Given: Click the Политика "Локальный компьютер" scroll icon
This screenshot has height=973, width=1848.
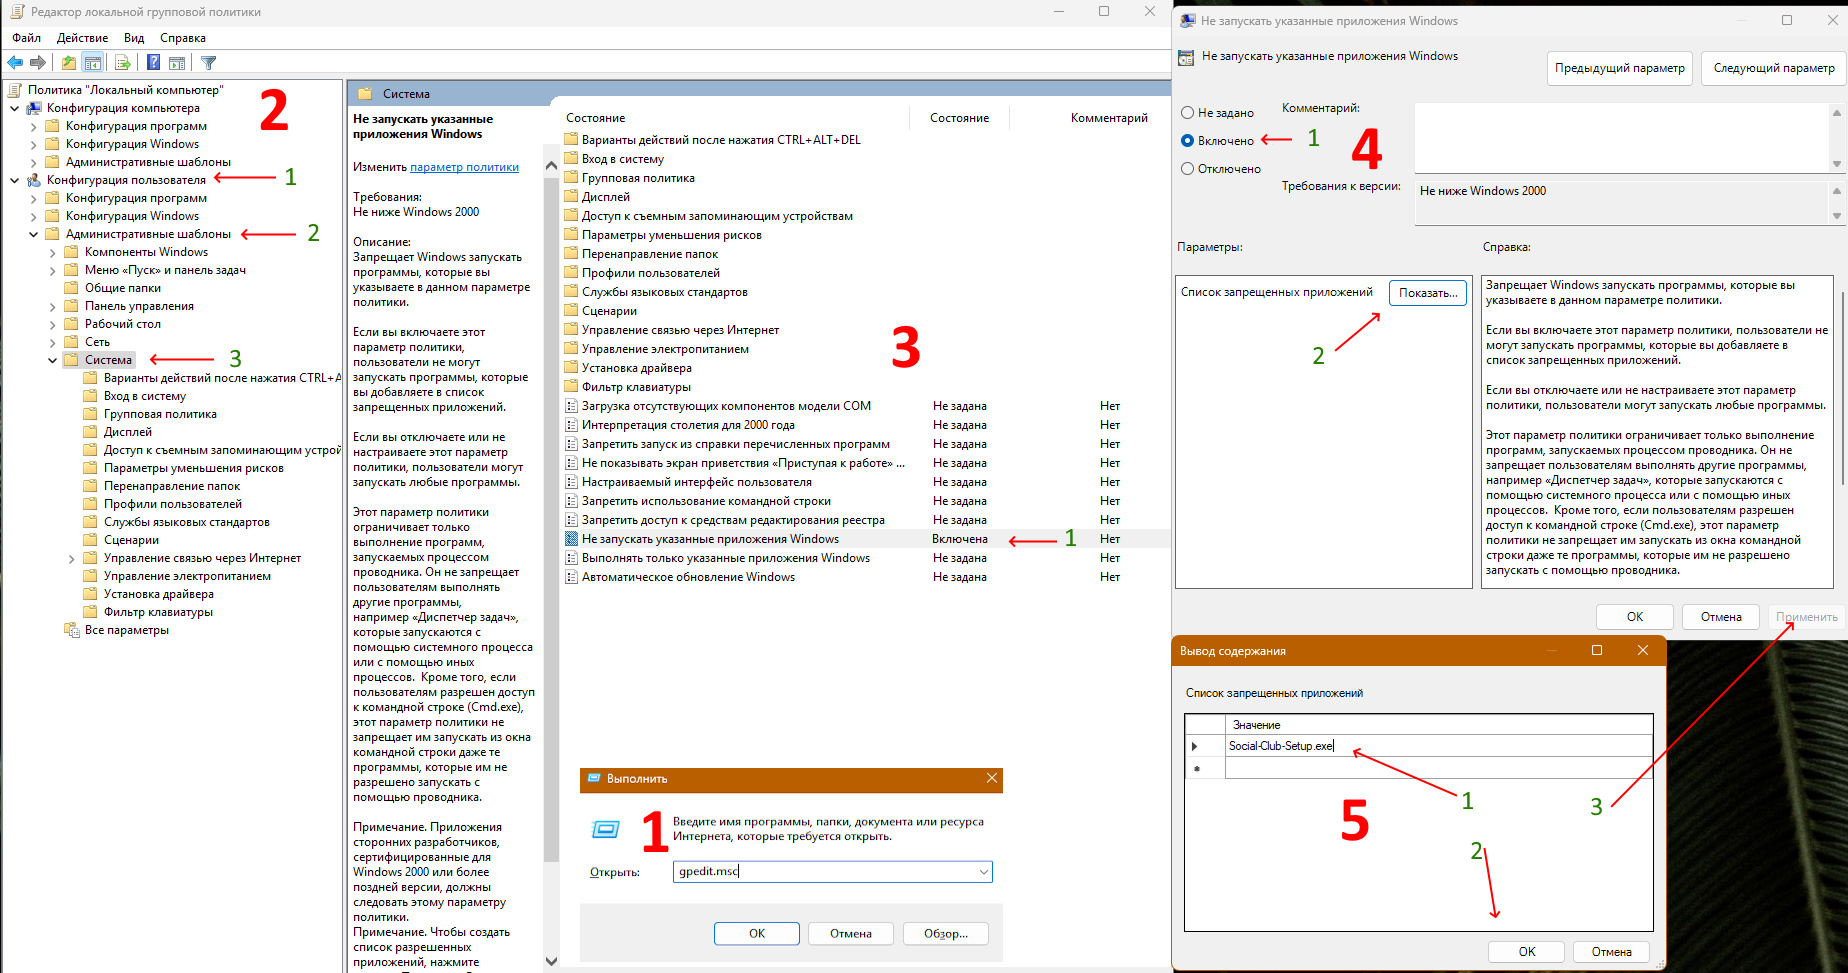Looking at the screenshot, I should coord(15,90).
